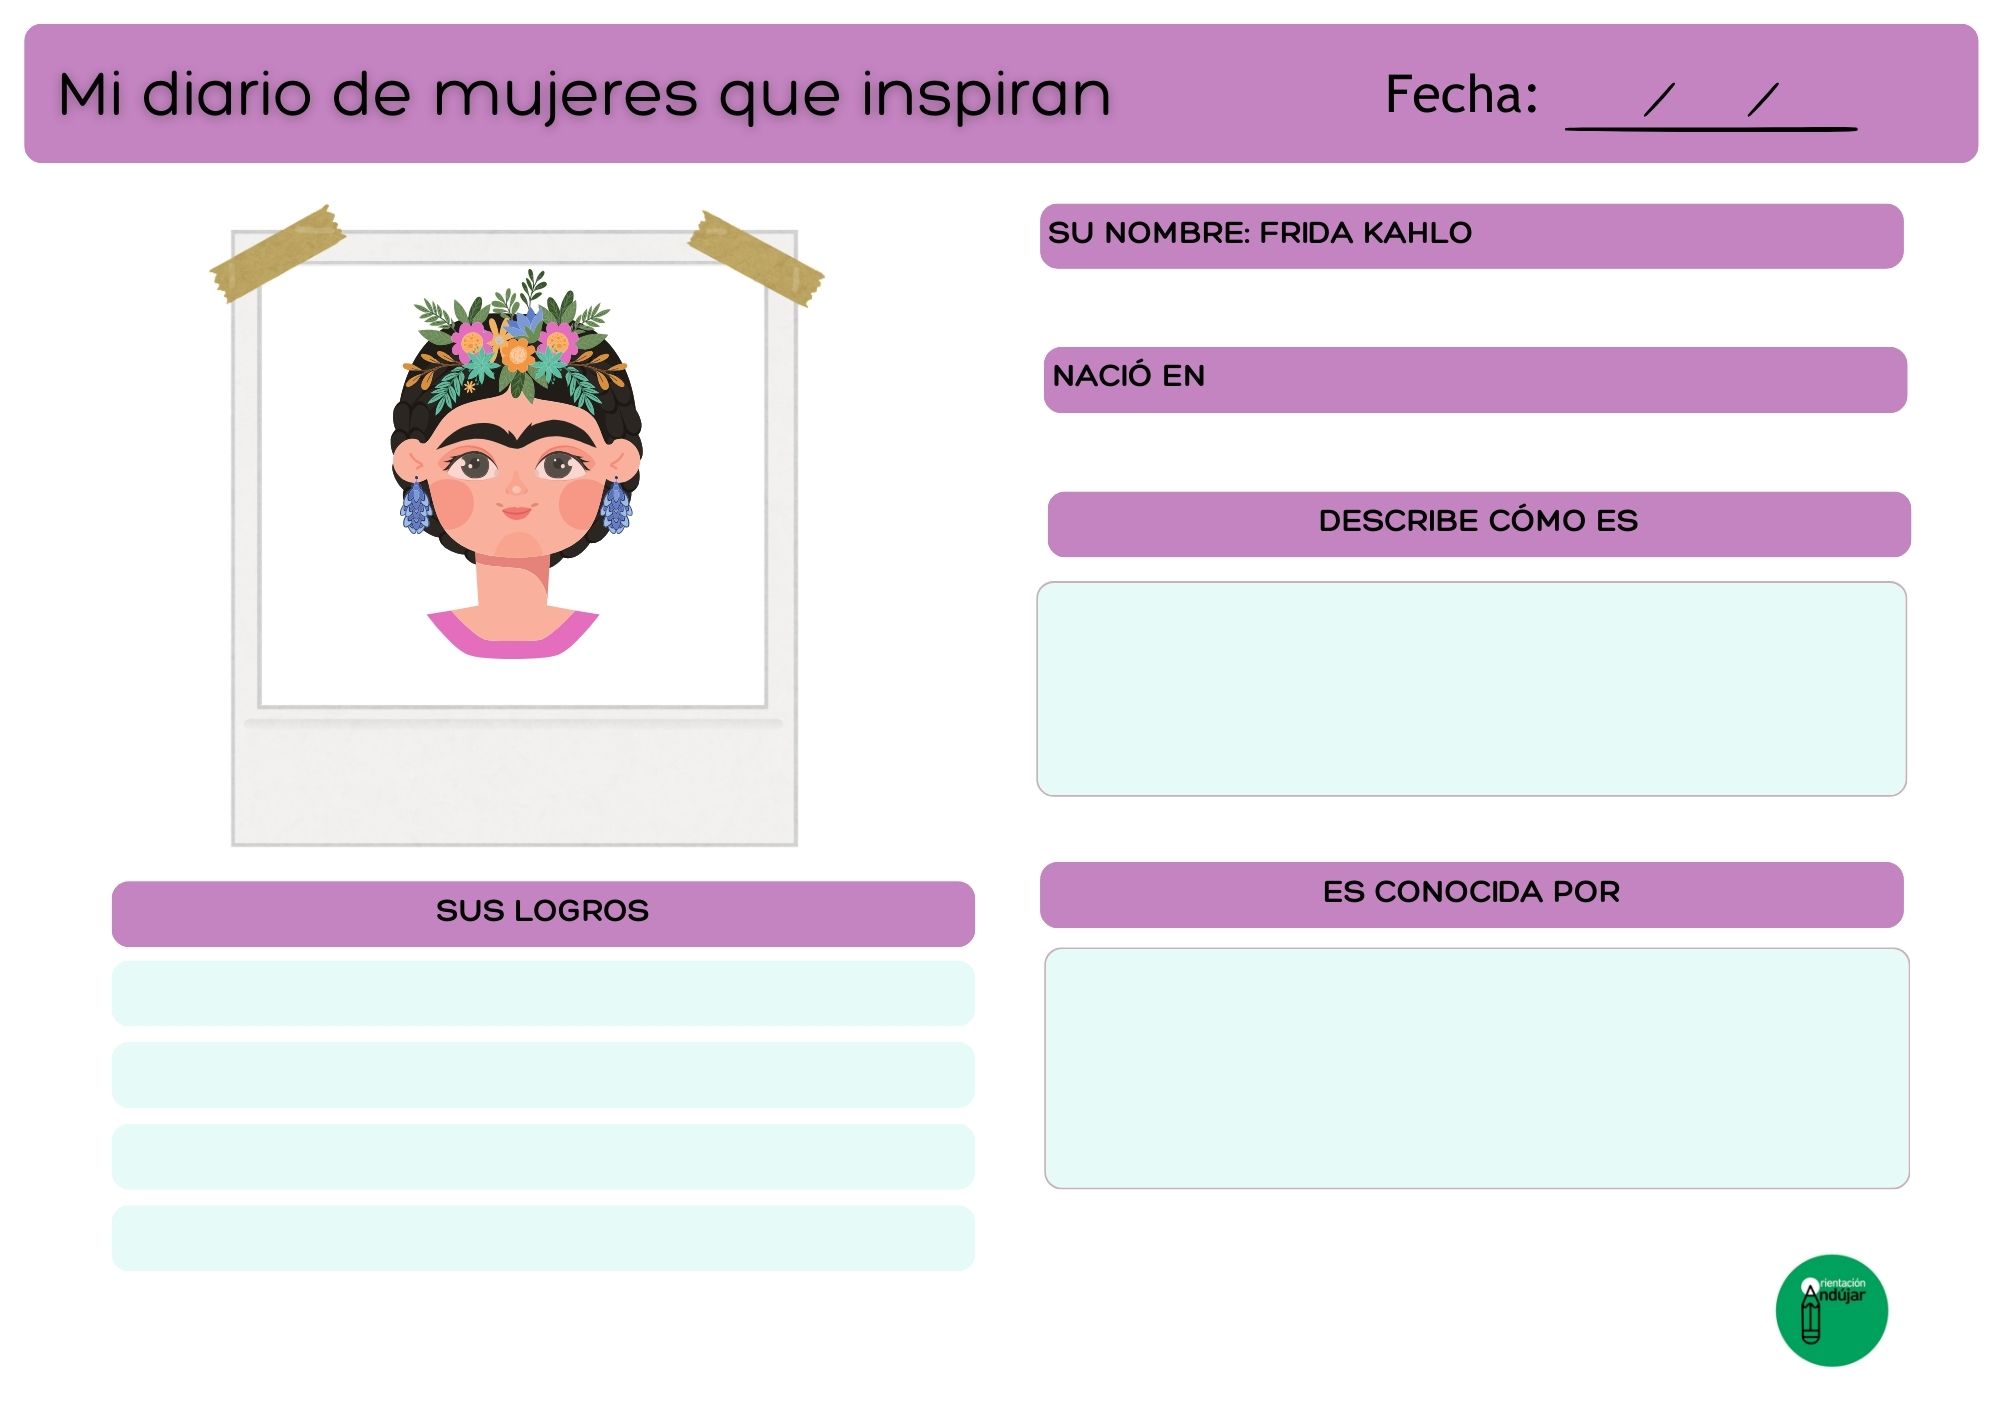Click the right tape strip on photo
The image size is (2000, 1414).
pyautogui.click(x=756, y=258)
